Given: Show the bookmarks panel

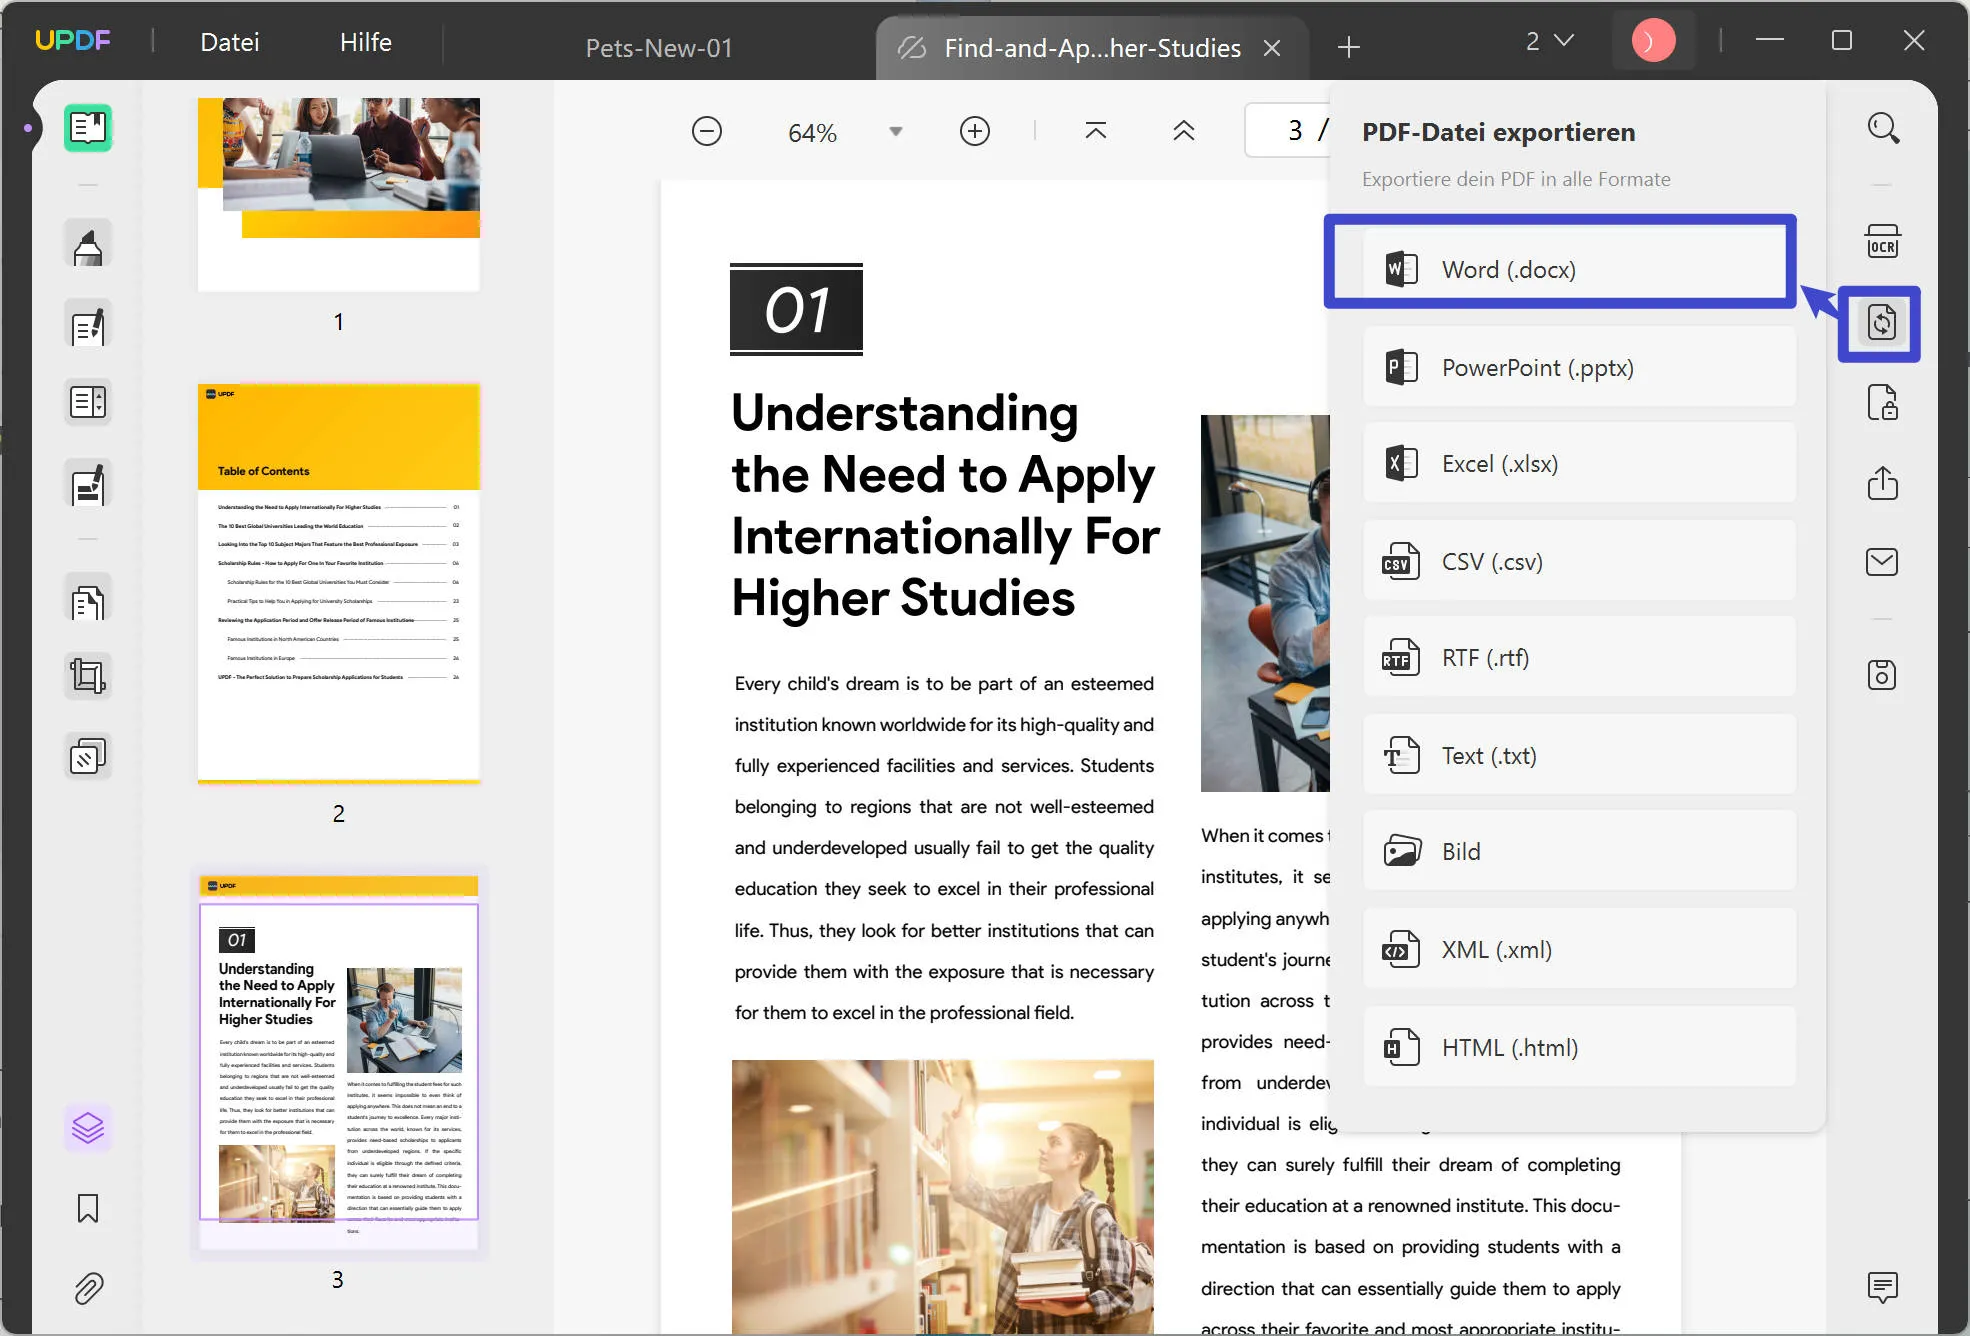Looking at the screenshot, I should tap(88, 1208).
